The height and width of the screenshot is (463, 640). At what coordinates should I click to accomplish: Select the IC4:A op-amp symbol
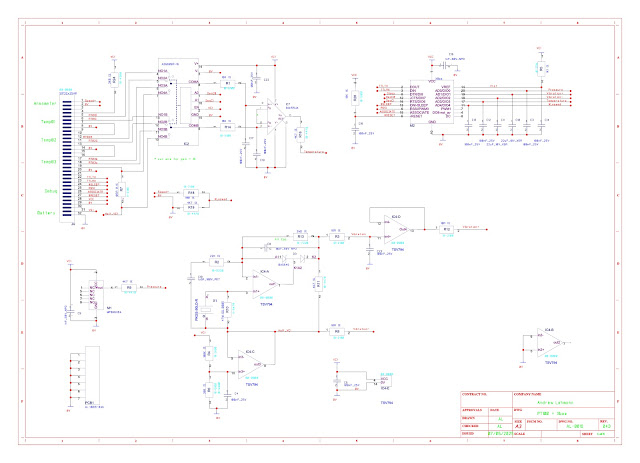tap(264, 284)
